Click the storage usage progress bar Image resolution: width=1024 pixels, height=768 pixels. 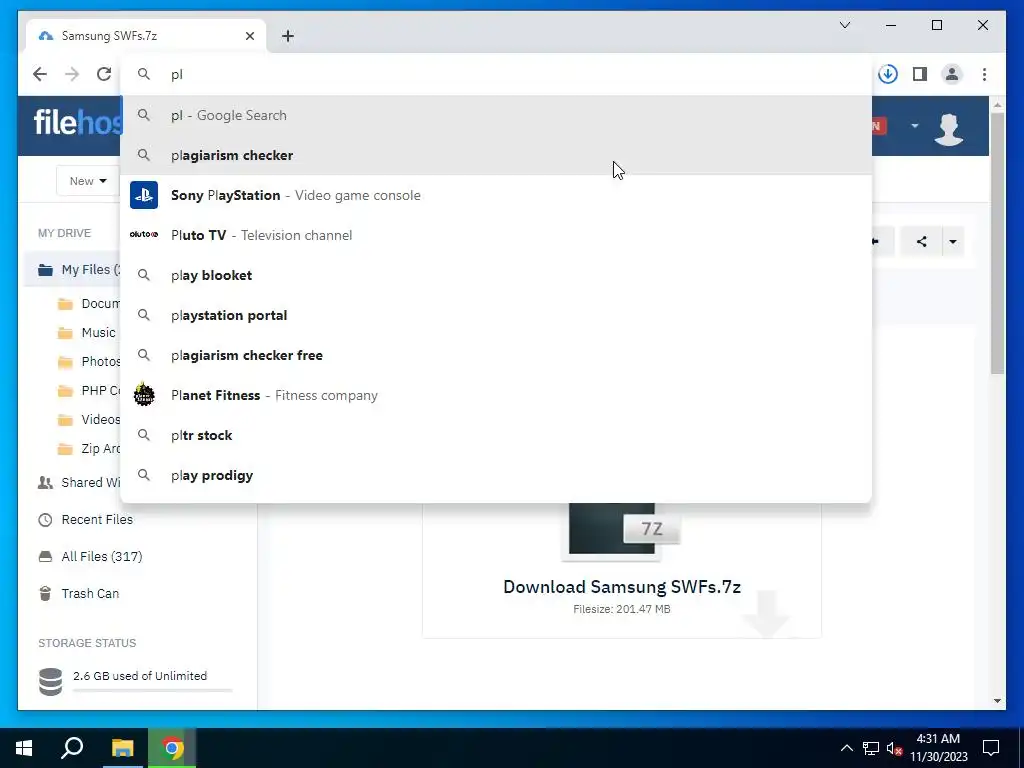click(x=152, y=690)
